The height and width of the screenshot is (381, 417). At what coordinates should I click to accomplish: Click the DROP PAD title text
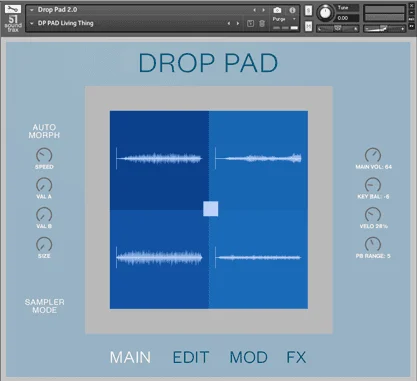tap(208, 63)
